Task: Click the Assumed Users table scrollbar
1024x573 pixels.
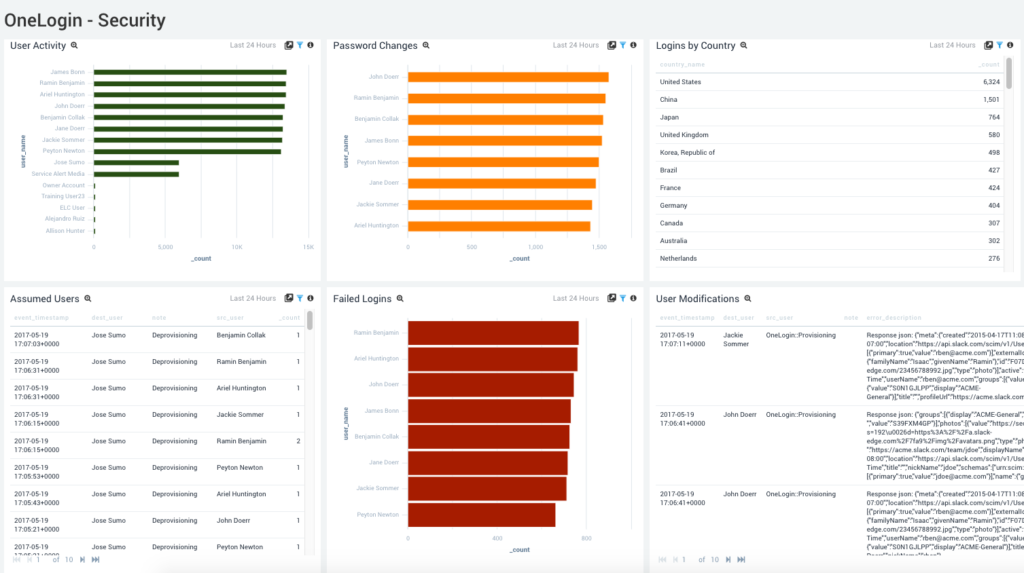Action: (310, 320)
